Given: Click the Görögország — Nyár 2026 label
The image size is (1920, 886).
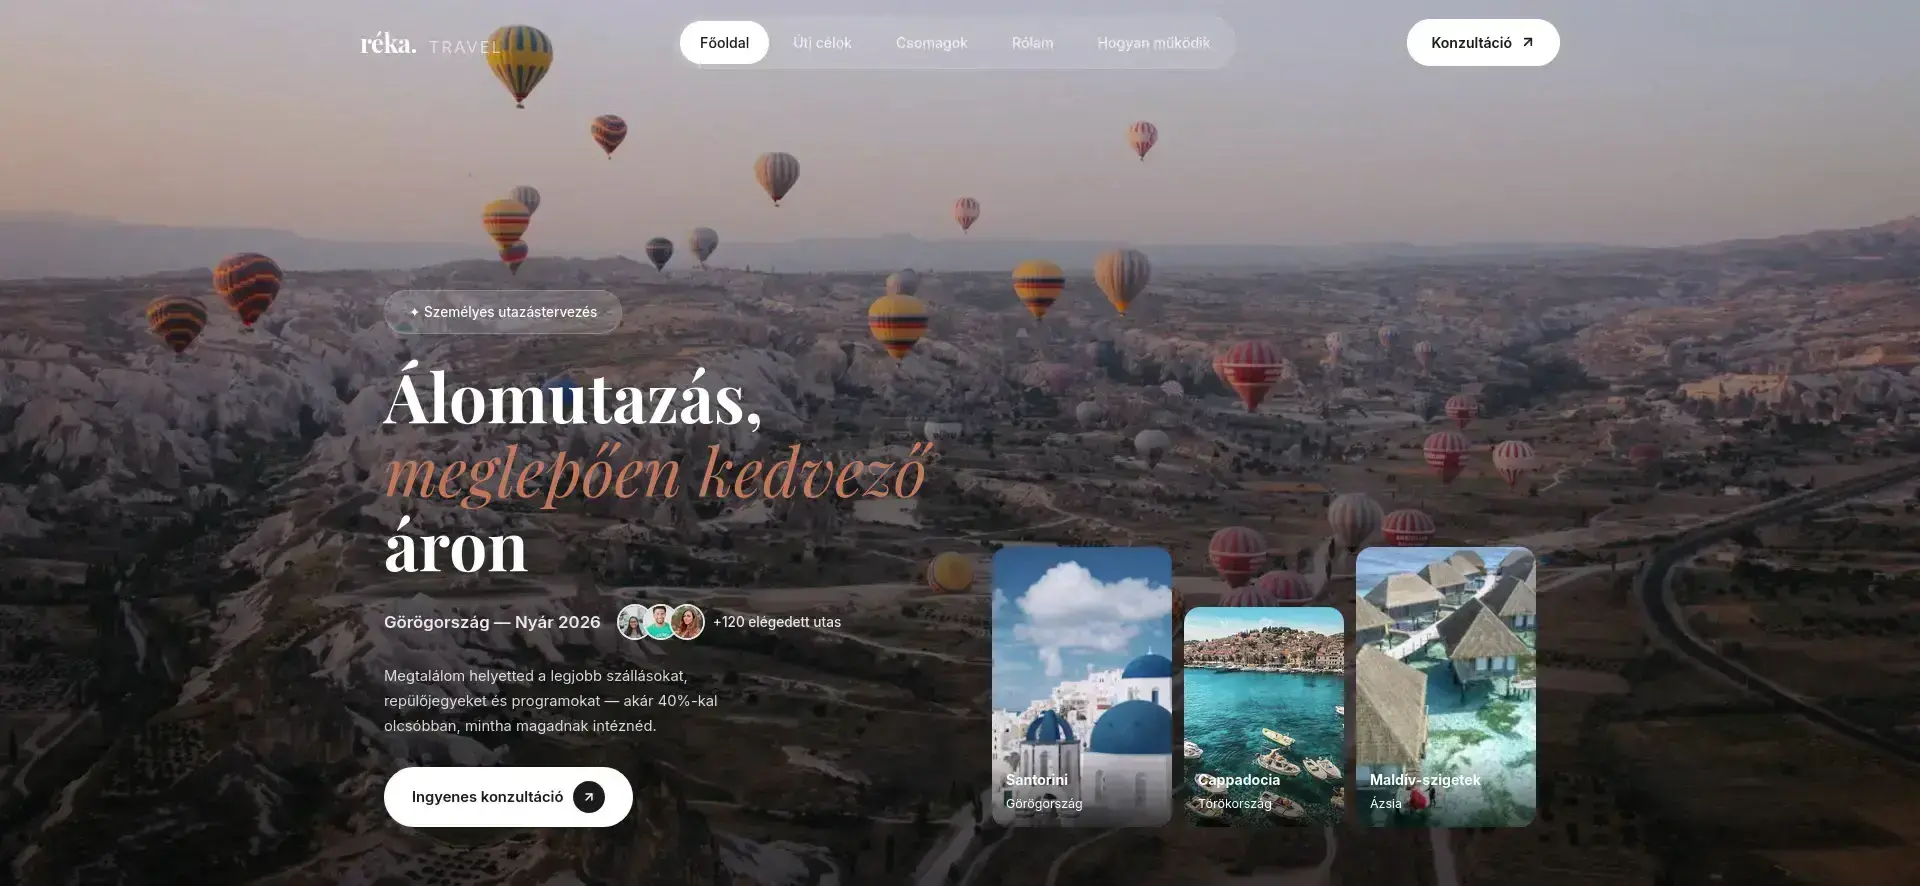Looking at the screenshot, I should click(492, 622).
